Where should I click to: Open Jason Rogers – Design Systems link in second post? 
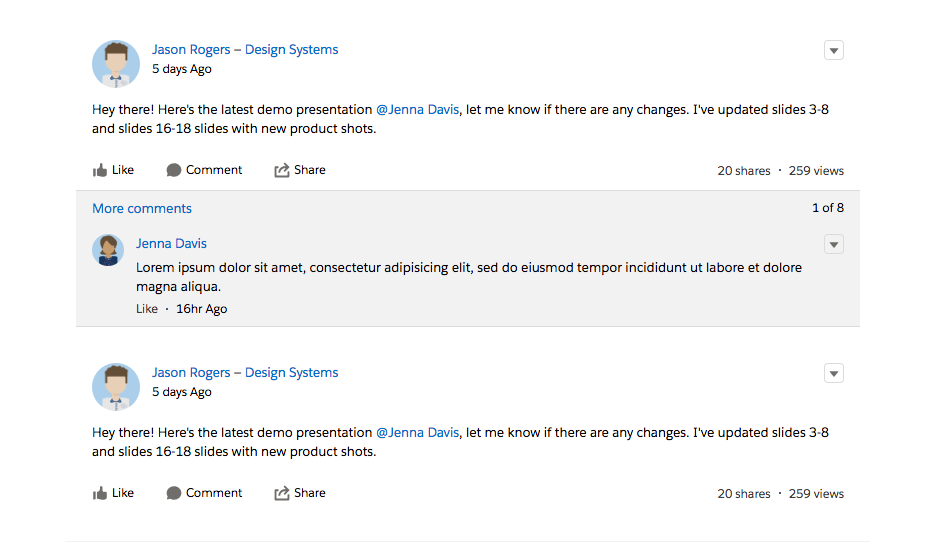[245, 373]
